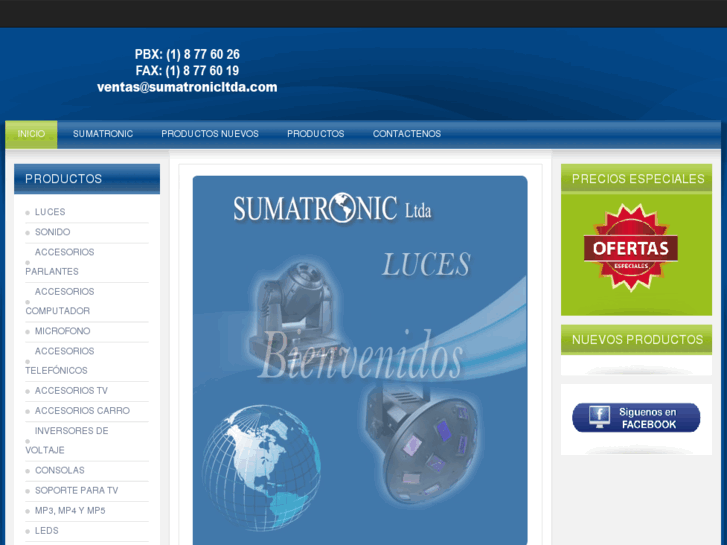Select ACCESORIOS PARLANTES category
Screen dimensions: 727x545
click(60, 262)
